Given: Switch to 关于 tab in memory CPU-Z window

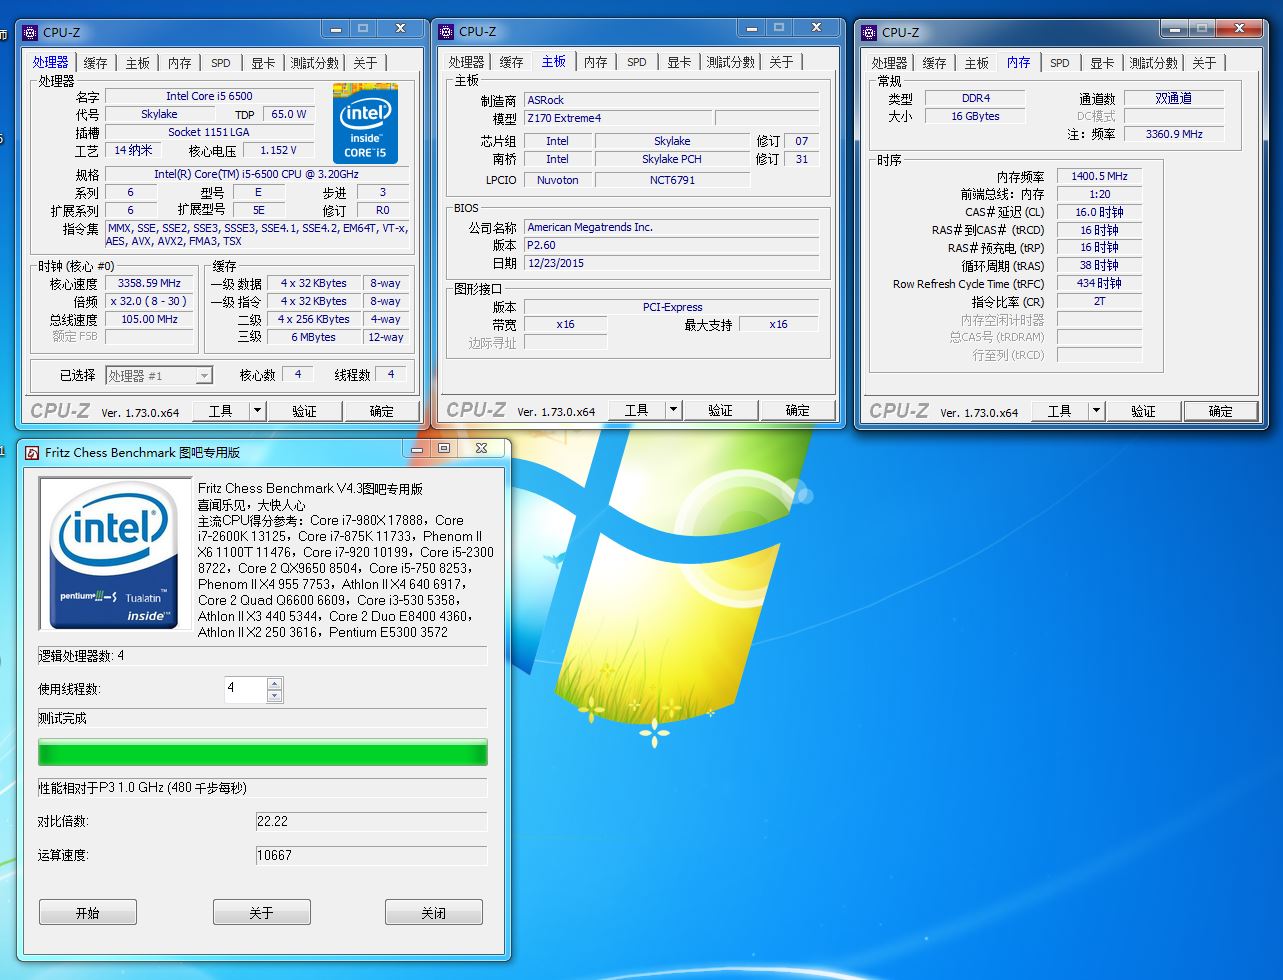Looking at the screenshot, I should (1204, 63).
